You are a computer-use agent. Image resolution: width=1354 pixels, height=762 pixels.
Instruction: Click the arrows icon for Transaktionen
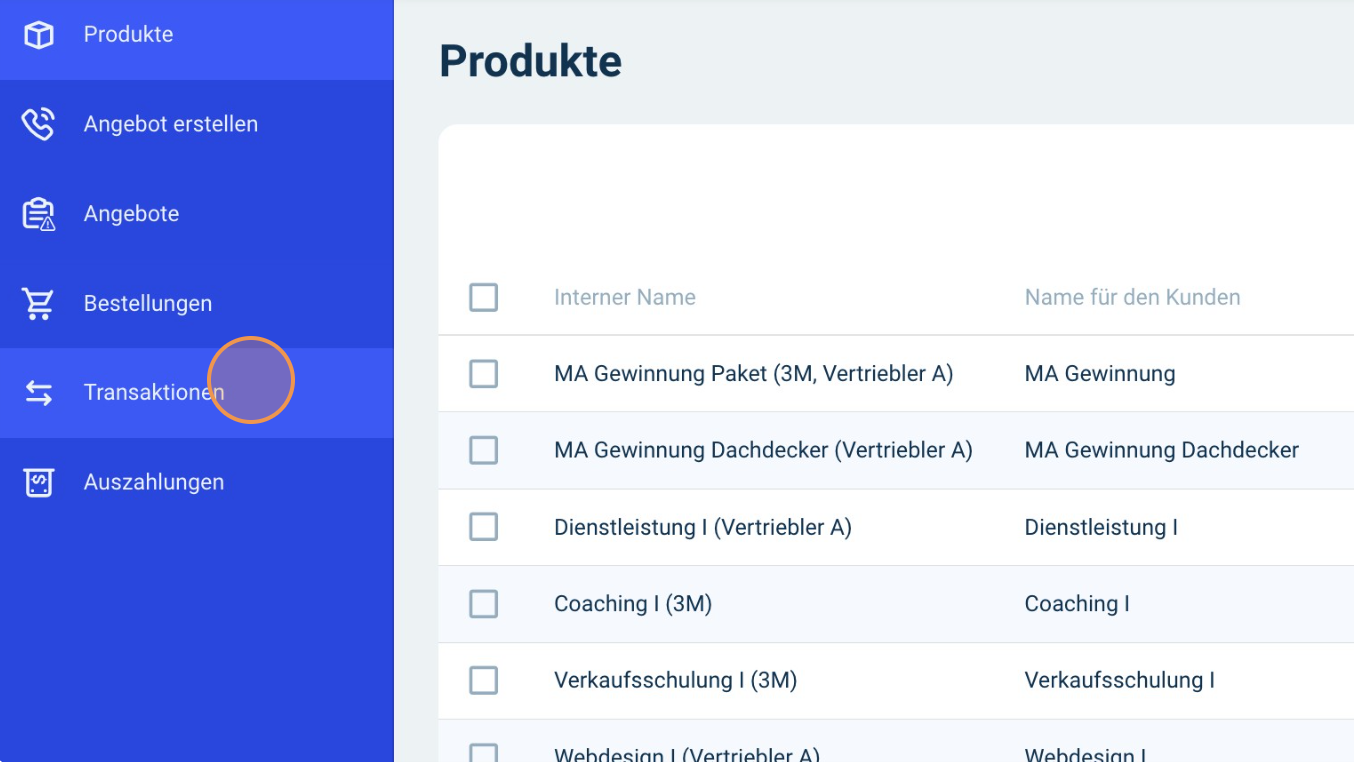click(38, 393)
